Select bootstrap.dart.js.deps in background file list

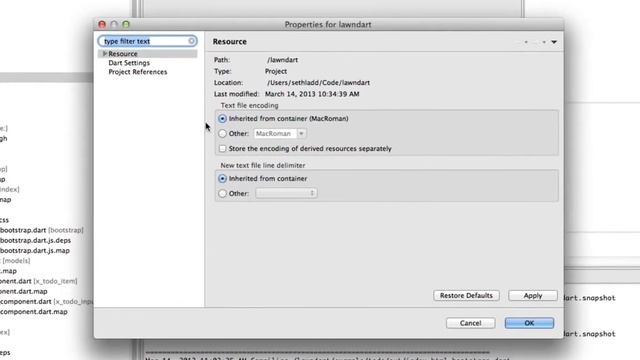tap(36, 240)
